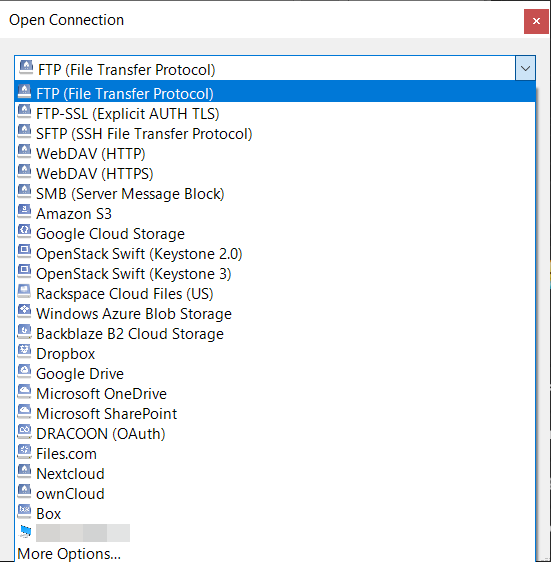Click the FTP-SSL entry's drive icon
This screenshot has height=562, width=551.
24,111
